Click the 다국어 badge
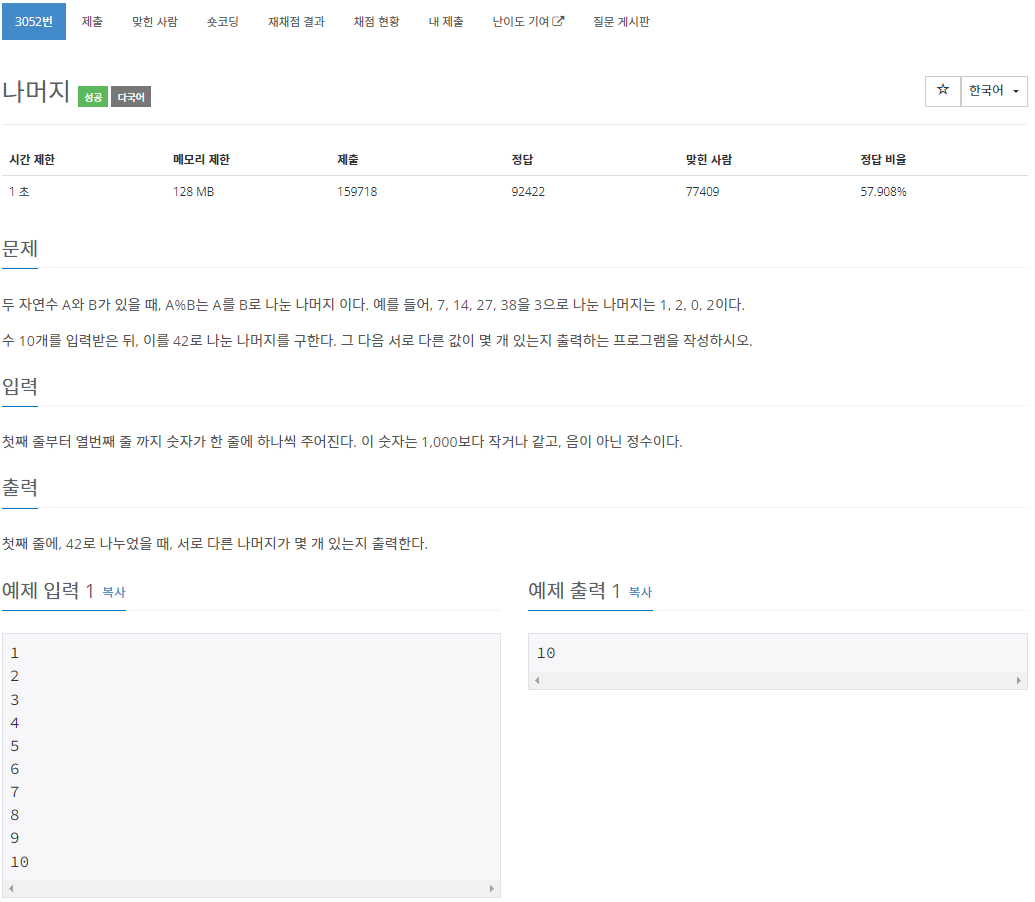The image size is (1035, 902). pyautogui.click(x=131, y=97)
